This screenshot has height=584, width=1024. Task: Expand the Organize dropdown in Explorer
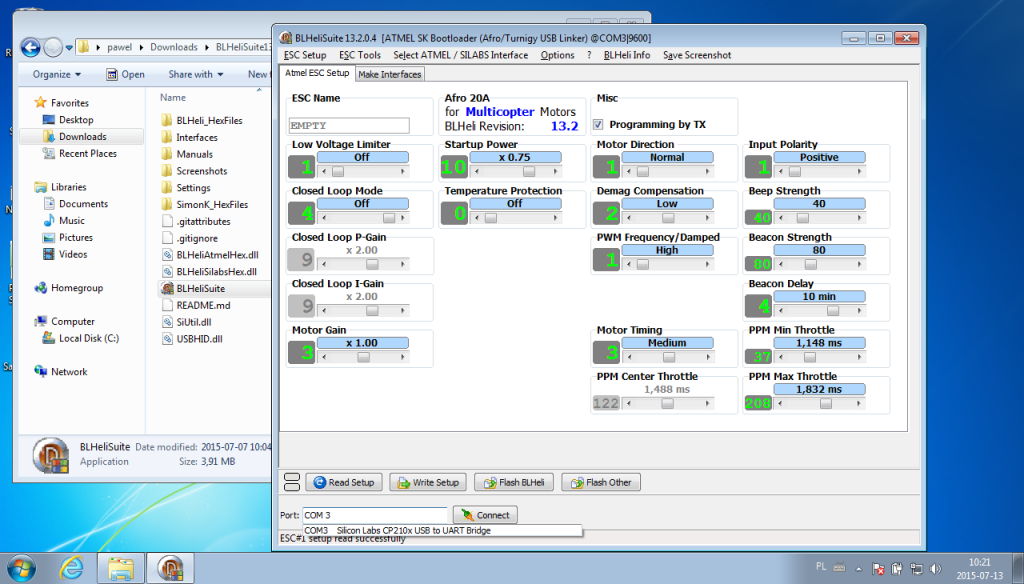[54, 74]
